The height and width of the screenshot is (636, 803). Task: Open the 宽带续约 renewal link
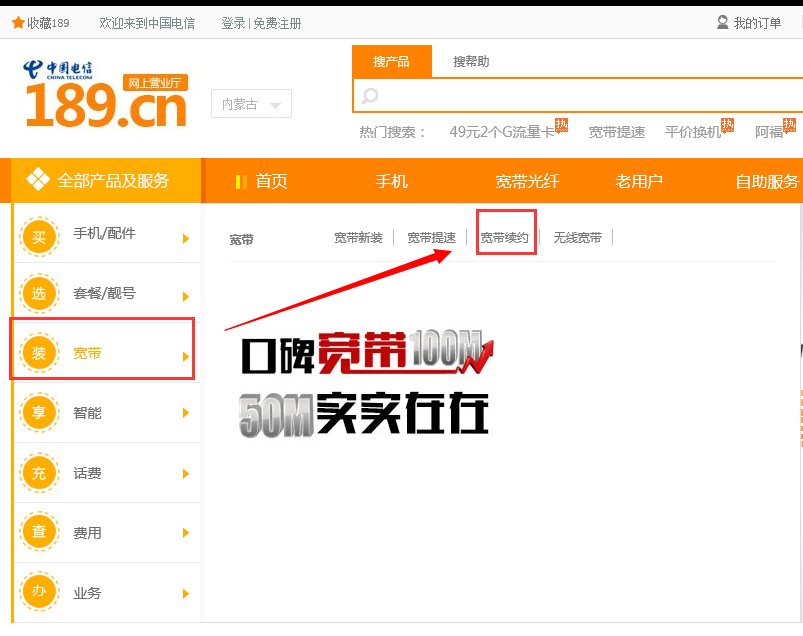click(x=505, y=239)
